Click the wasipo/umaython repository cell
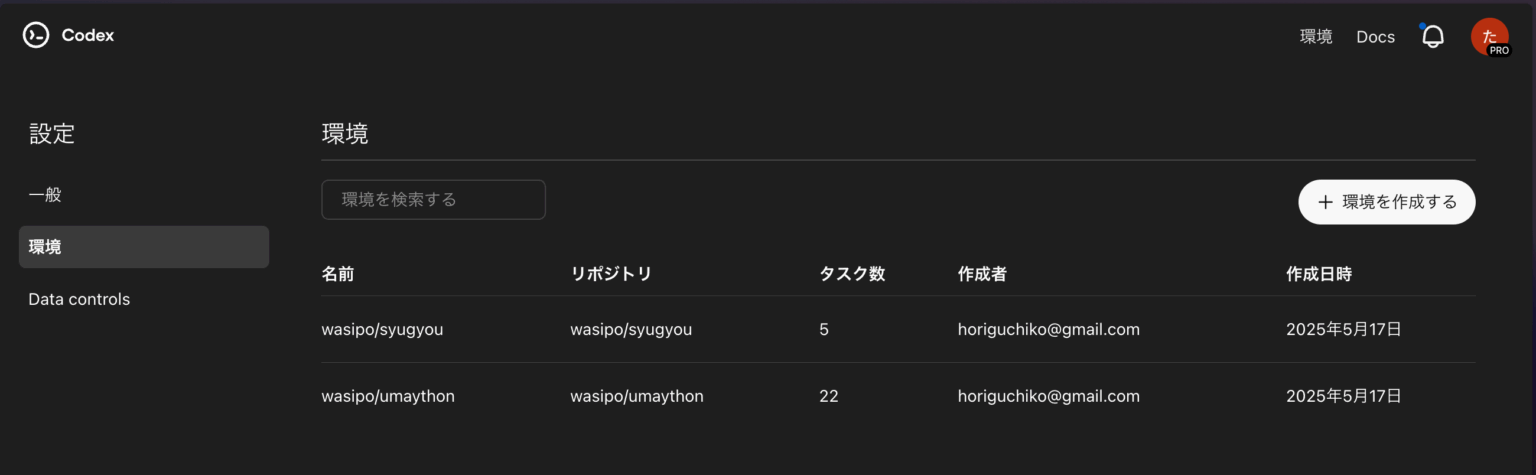The height and width of the screenshot is (475, 1536). point(637,396)
